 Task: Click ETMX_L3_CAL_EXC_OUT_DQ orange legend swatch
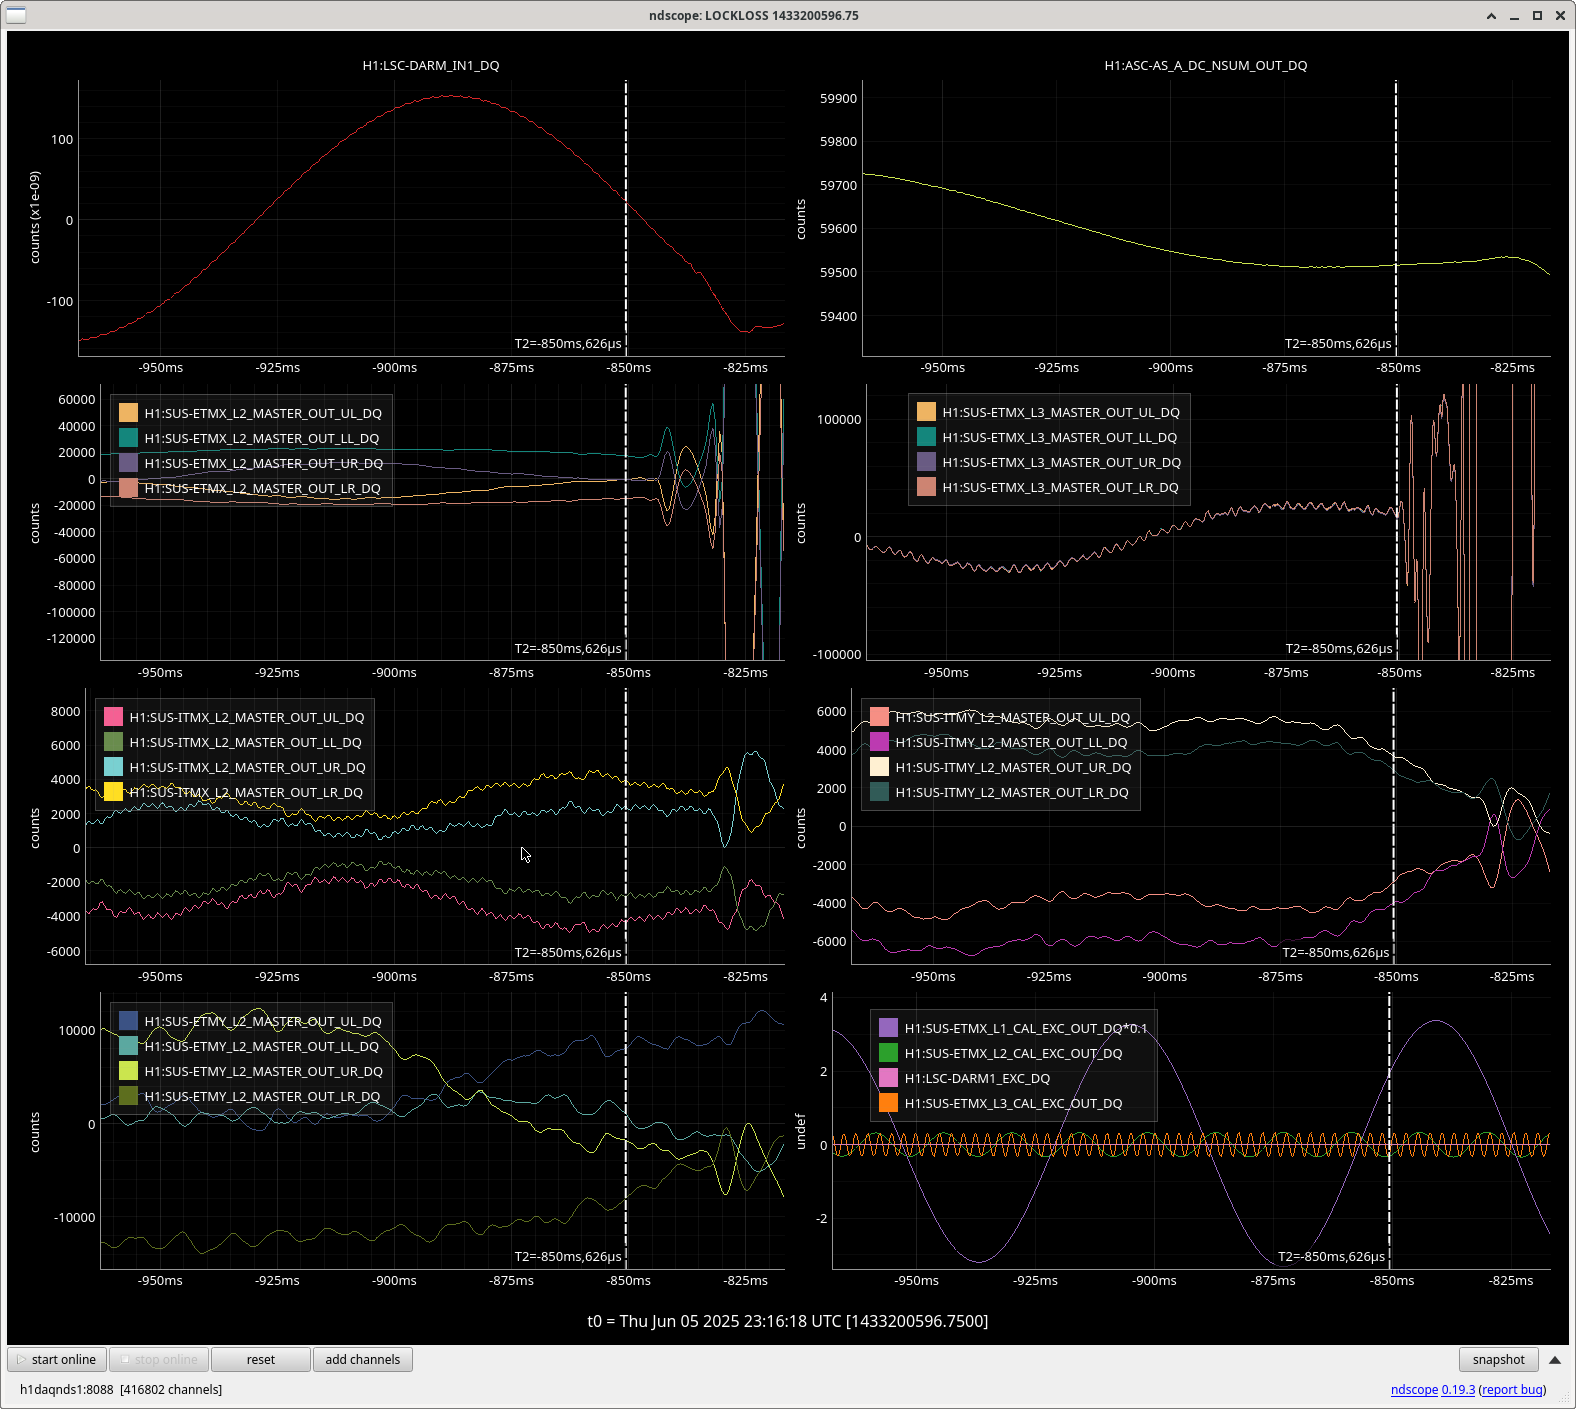tap(888, 1103)
